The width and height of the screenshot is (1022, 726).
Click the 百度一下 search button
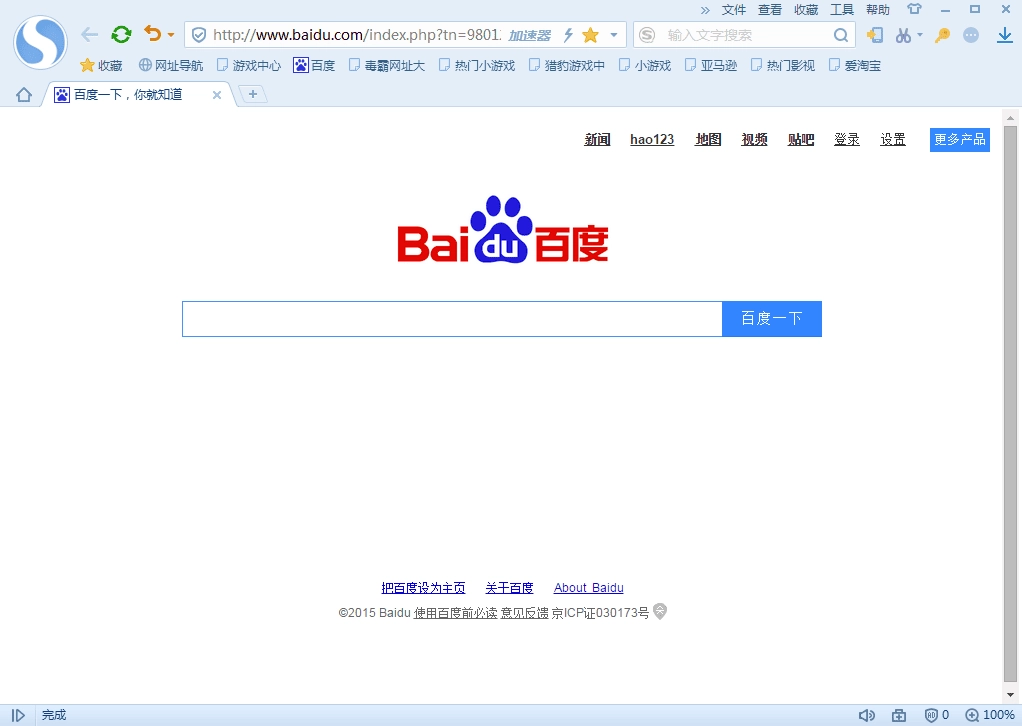[772, 319]
